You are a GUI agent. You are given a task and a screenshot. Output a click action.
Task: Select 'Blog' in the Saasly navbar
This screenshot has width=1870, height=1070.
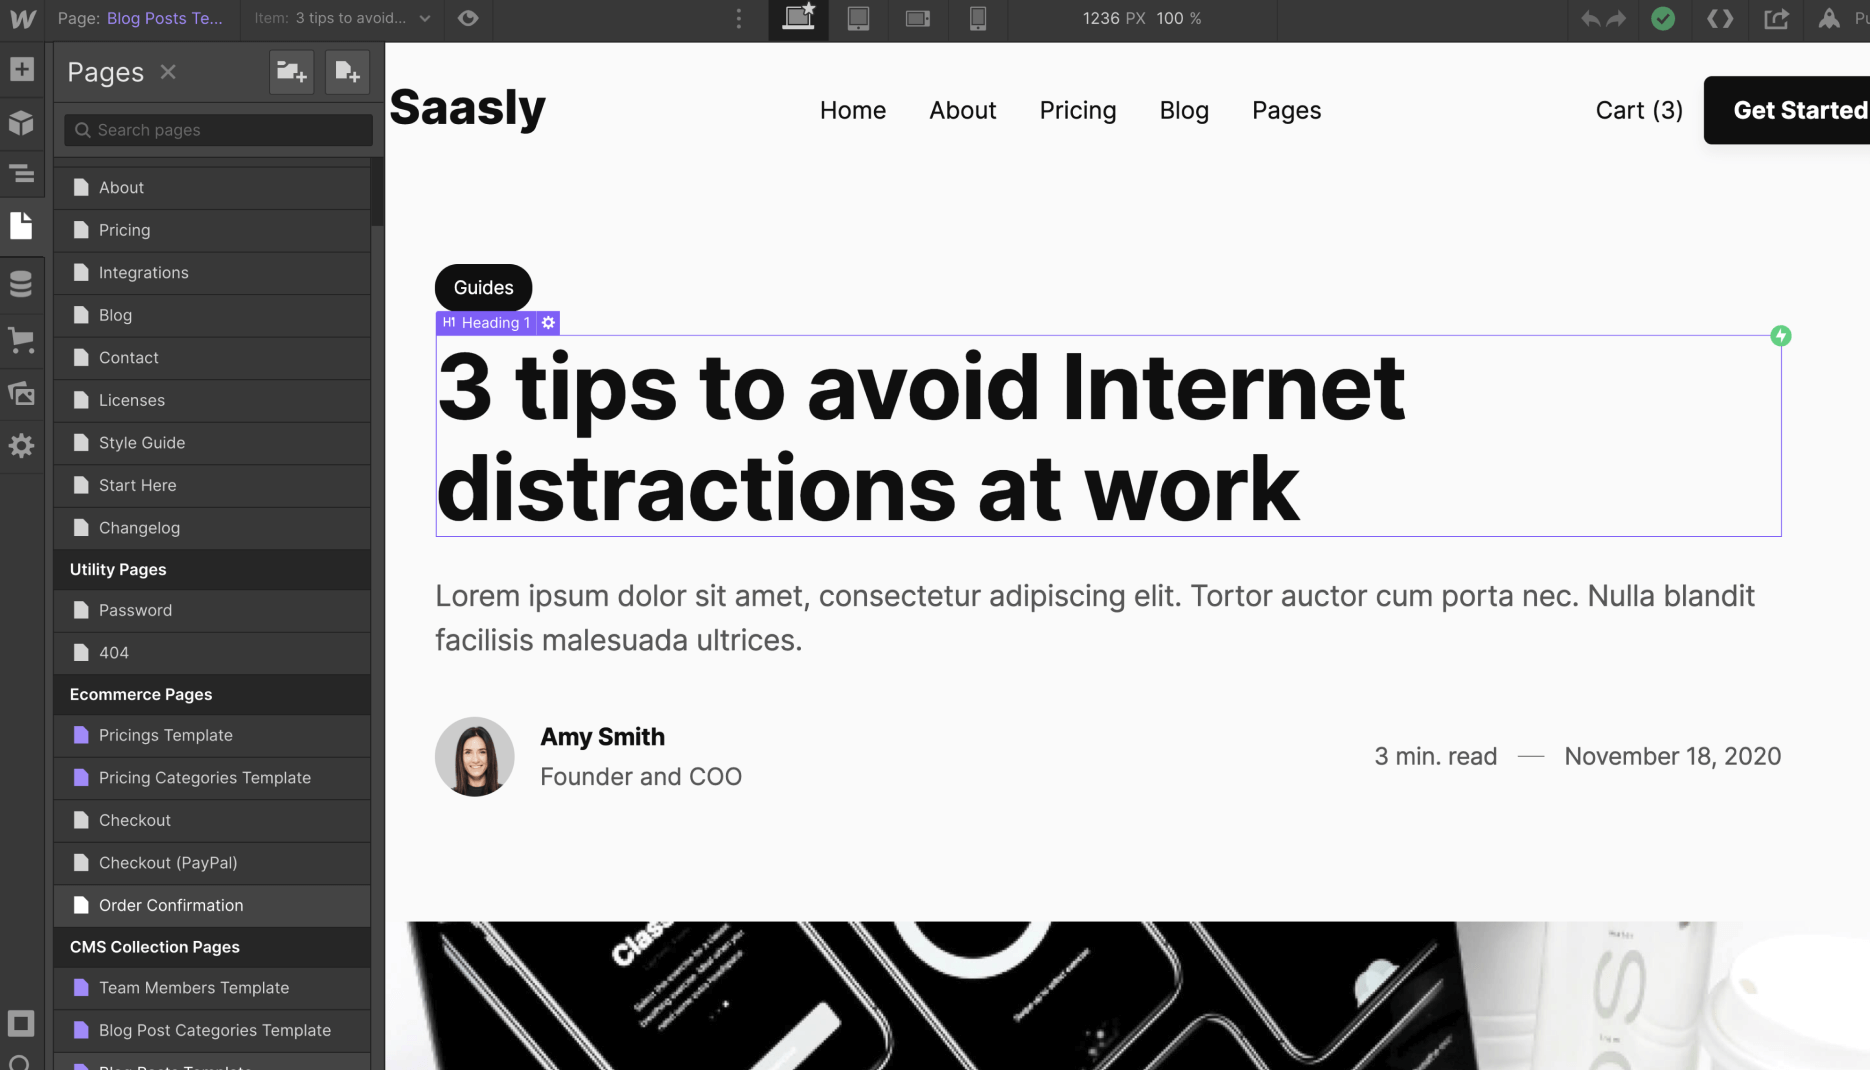pos(1184,110)
